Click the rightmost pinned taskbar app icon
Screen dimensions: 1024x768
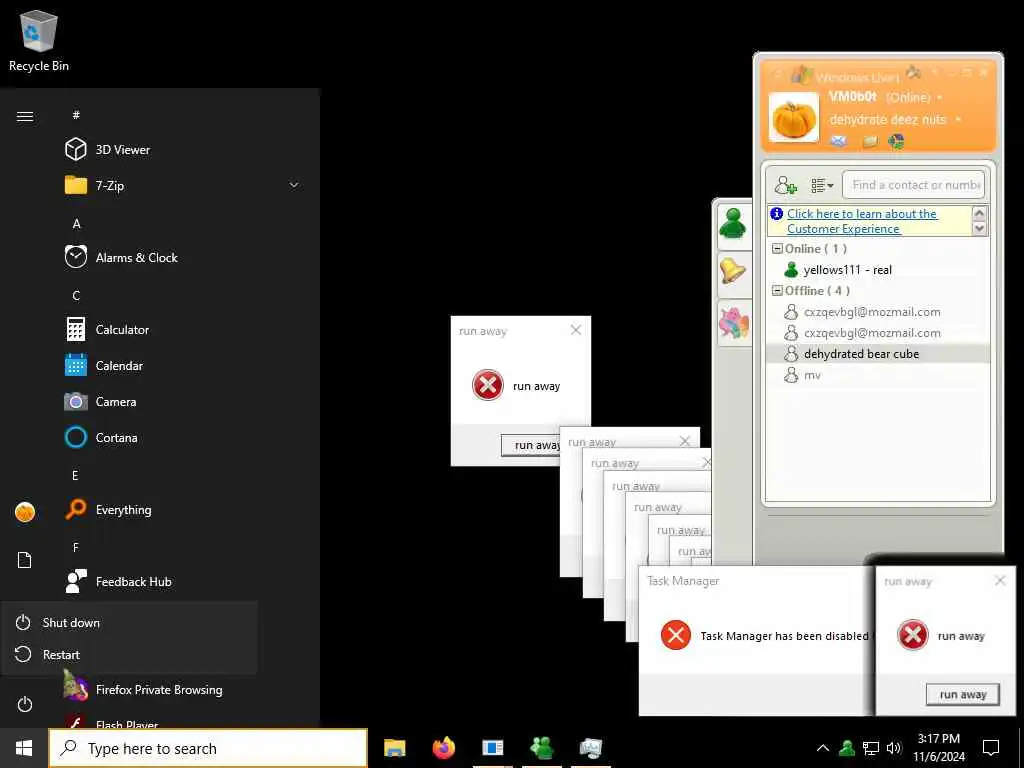(x=591, y=748)
